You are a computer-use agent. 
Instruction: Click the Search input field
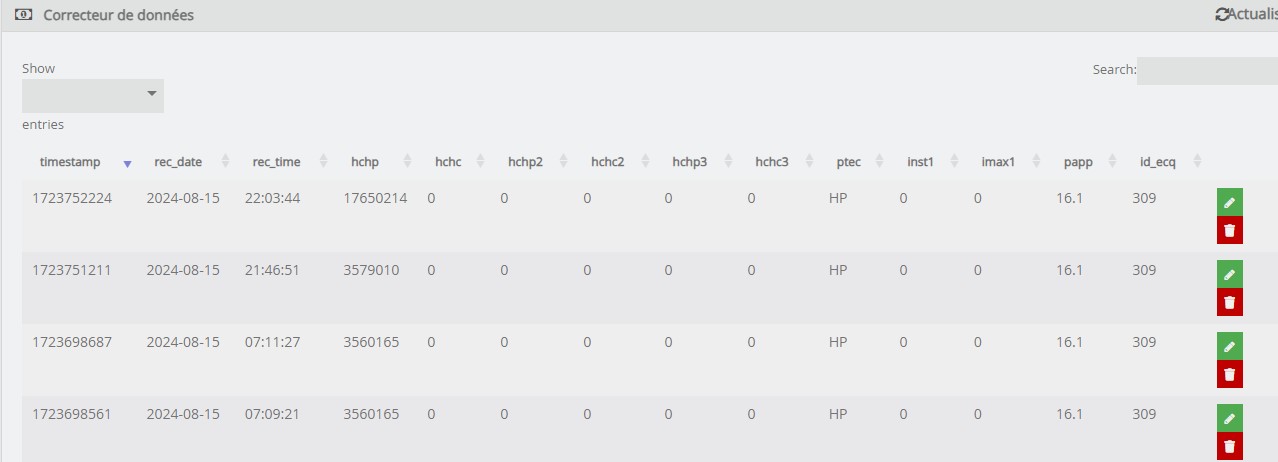tap(1207, 71)
